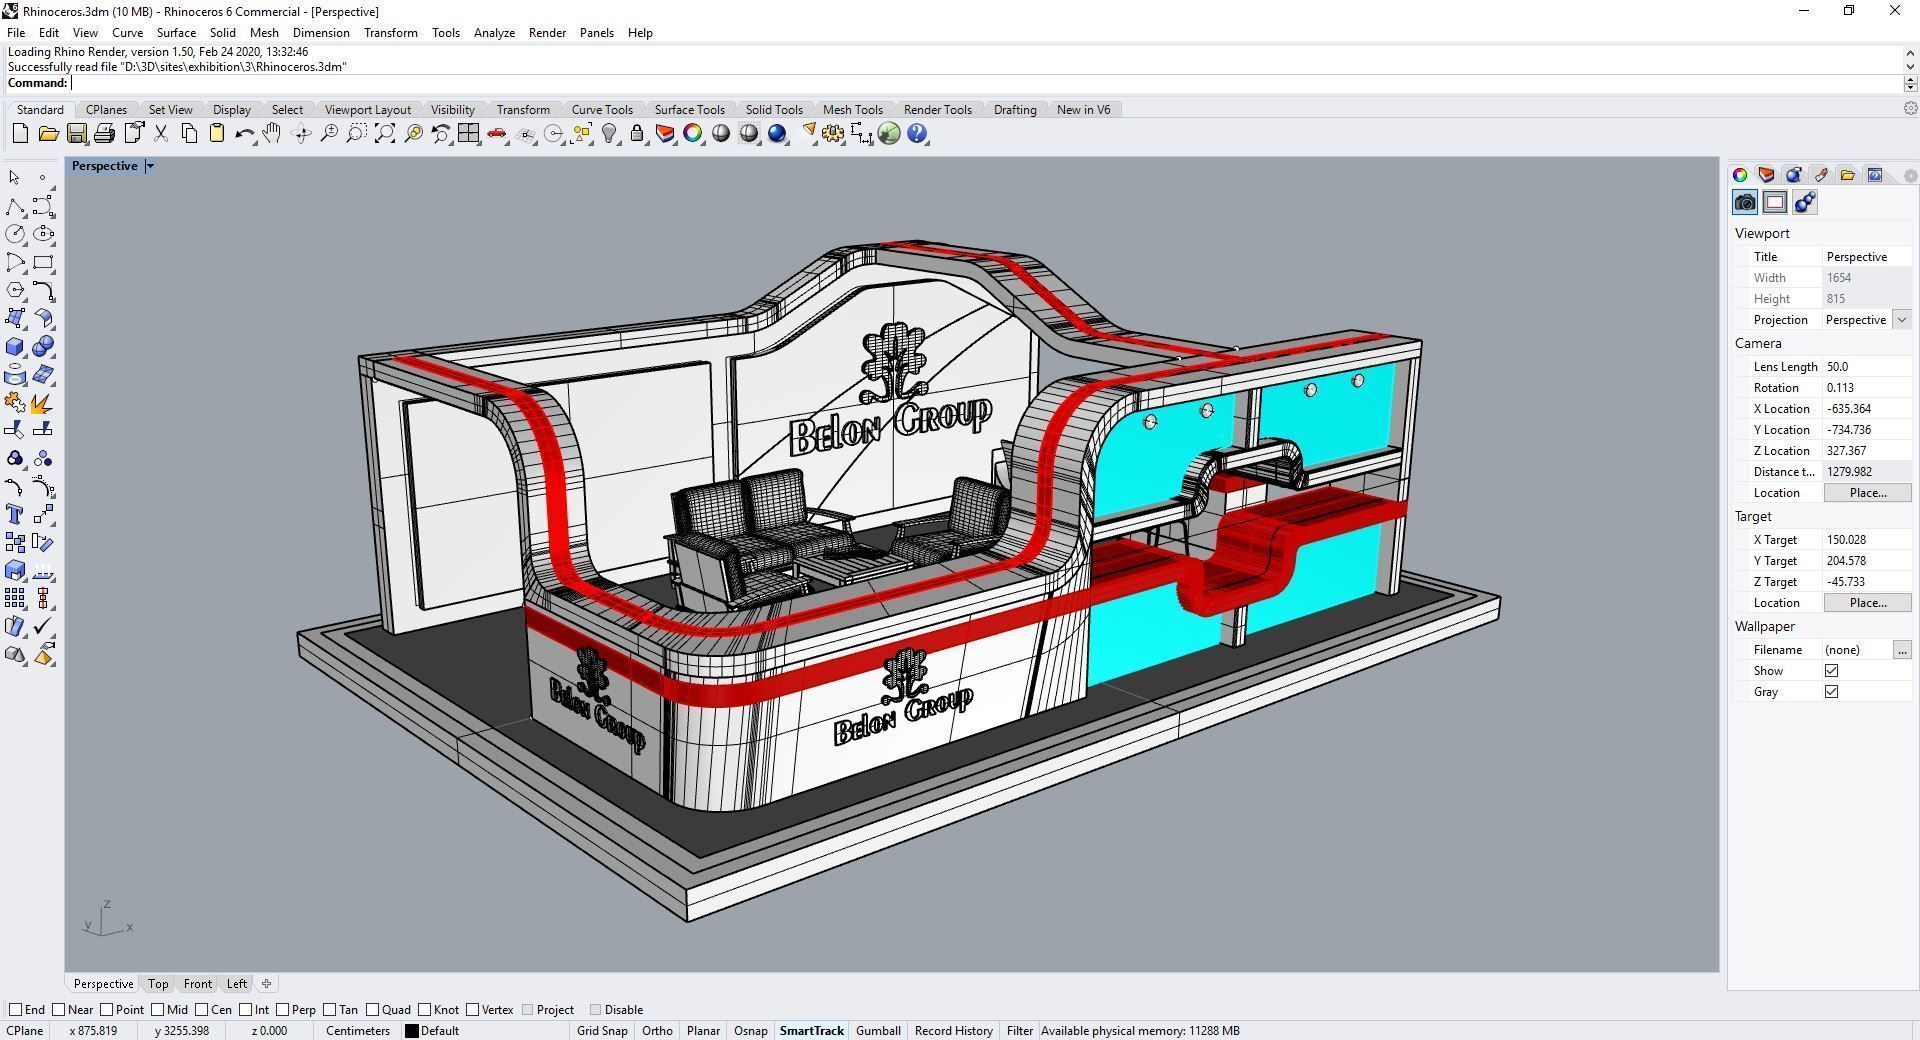Click the Lens Length value field
Image resolution: width=1920 pixels, height=1040 pixels.
(x=1867, y=367)
